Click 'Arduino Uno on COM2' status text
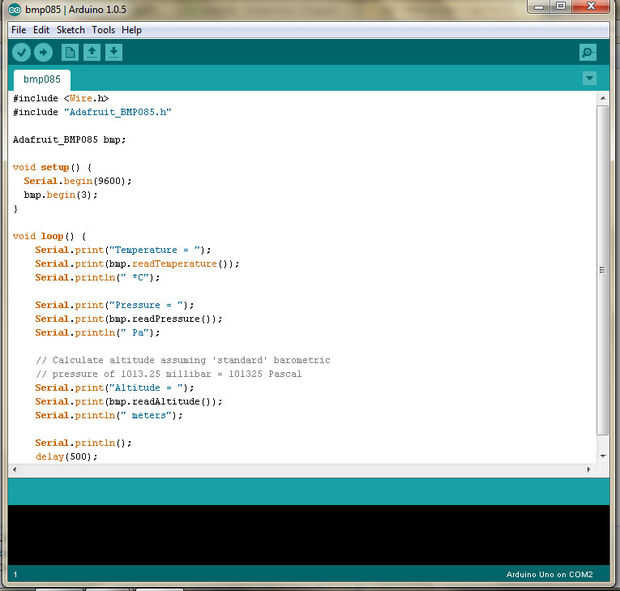Screen dimensions: 620x591 point(549,574)
